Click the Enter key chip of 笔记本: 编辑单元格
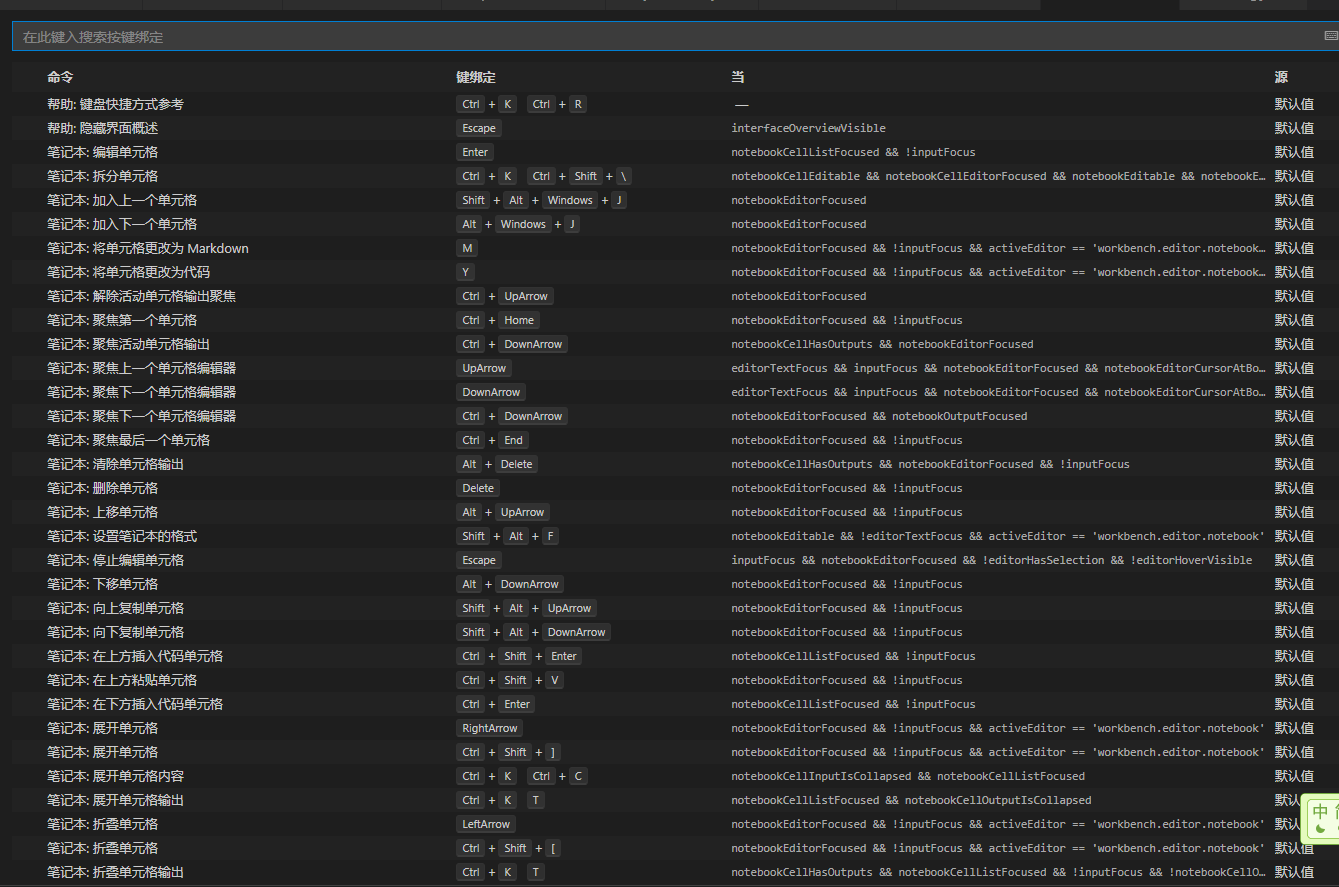 click(474, 151)
